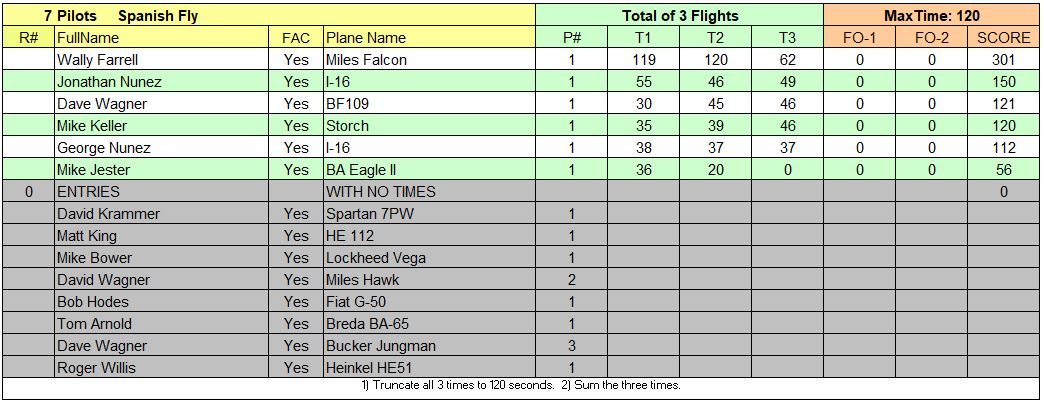
Task: Select the FO-1 column header
Action: pos(860,37)
